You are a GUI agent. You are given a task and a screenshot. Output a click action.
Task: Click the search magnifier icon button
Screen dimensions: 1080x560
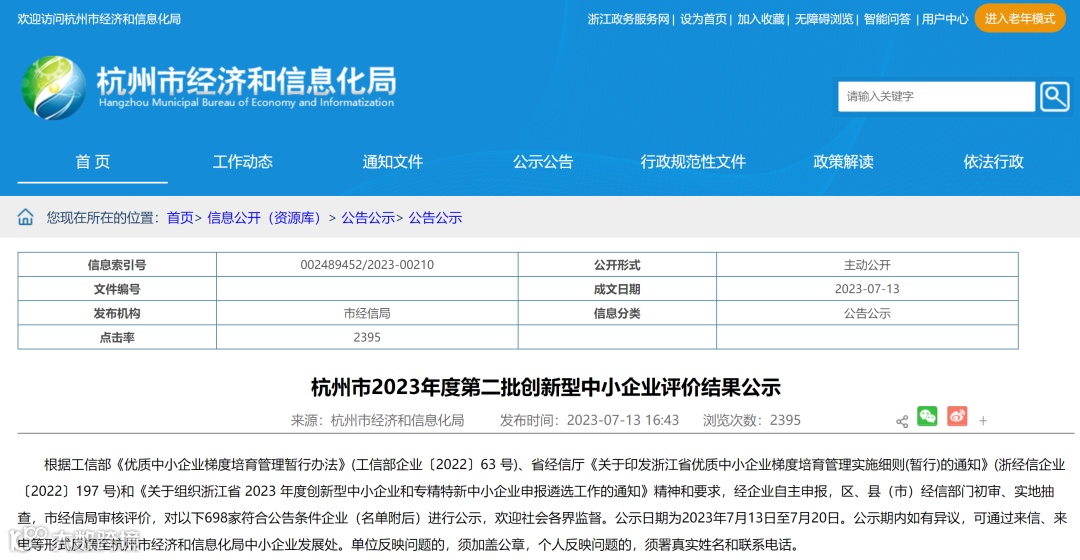coord(1055,96)
